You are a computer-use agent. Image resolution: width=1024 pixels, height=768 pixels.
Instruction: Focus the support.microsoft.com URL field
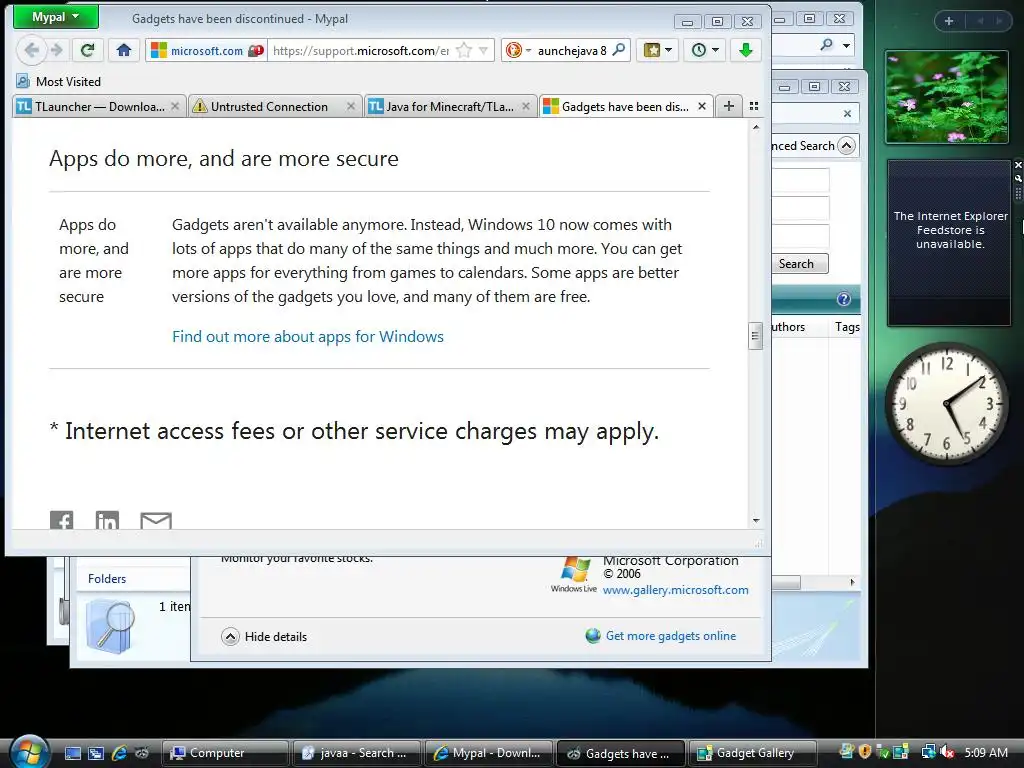point(361,50)
